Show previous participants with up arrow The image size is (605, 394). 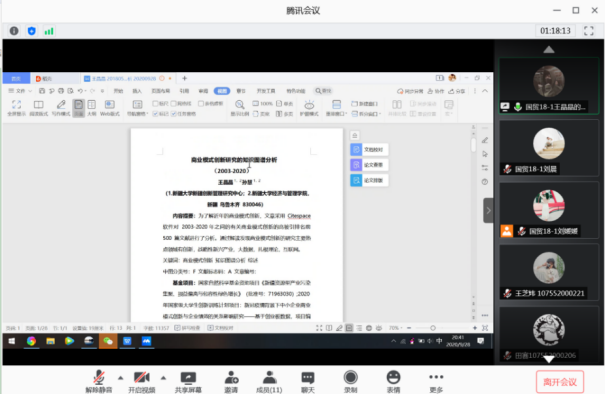pos(549,49)
